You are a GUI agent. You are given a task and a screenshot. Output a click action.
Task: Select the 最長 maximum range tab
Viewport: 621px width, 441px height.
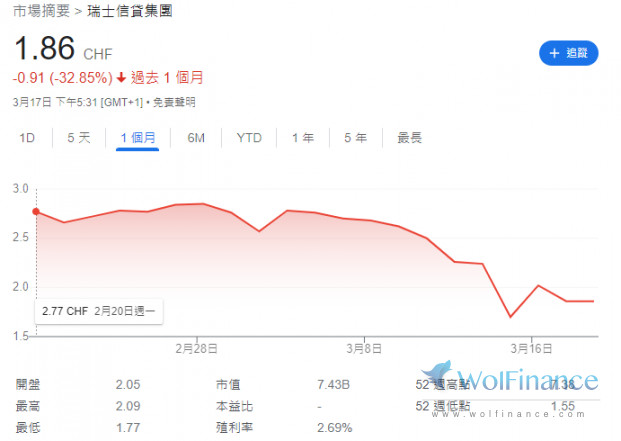pyautogui.click(x=409, y=138)
